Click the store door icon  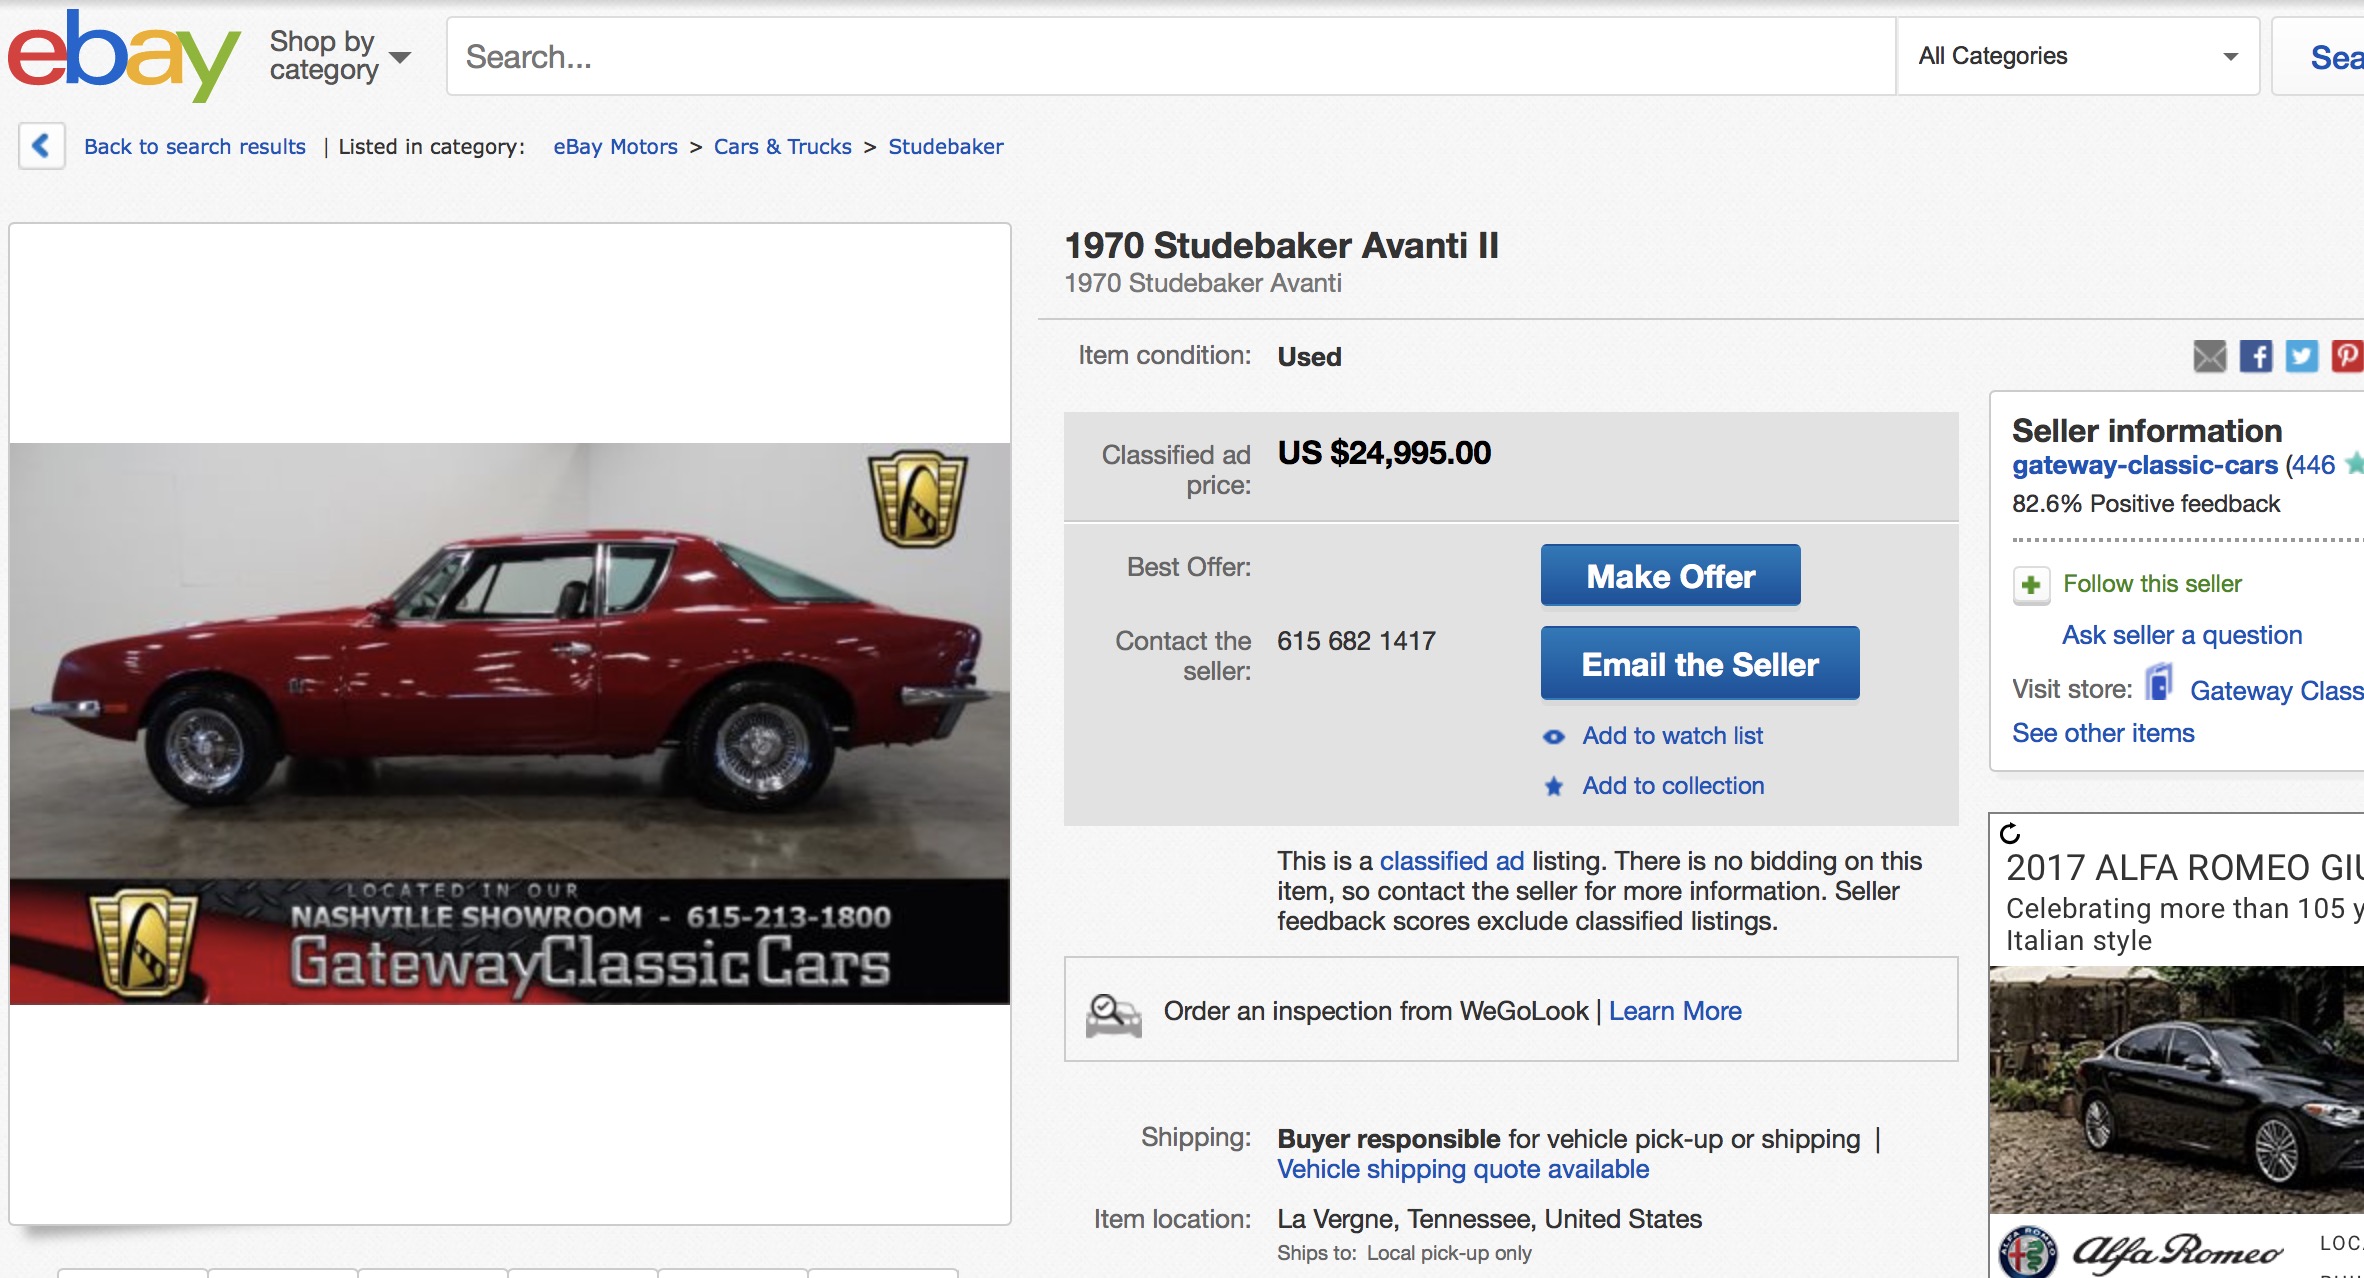pyautogui.click(x=2159, y=685)
